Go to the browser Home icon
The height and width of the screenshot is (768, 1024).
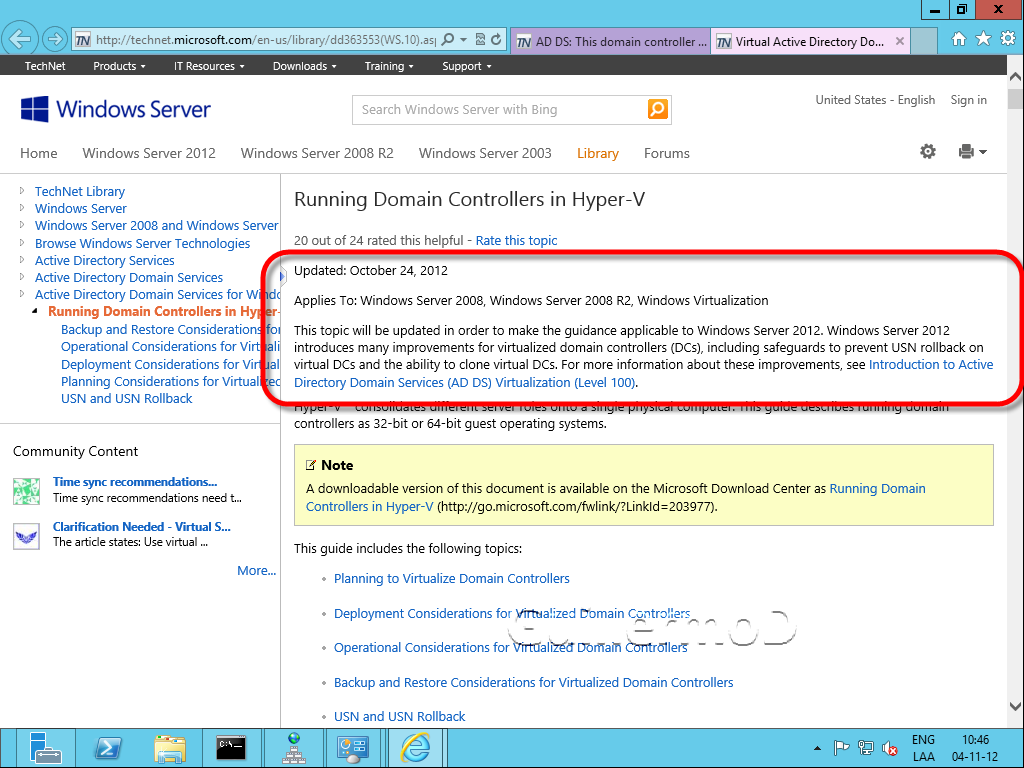959,40
